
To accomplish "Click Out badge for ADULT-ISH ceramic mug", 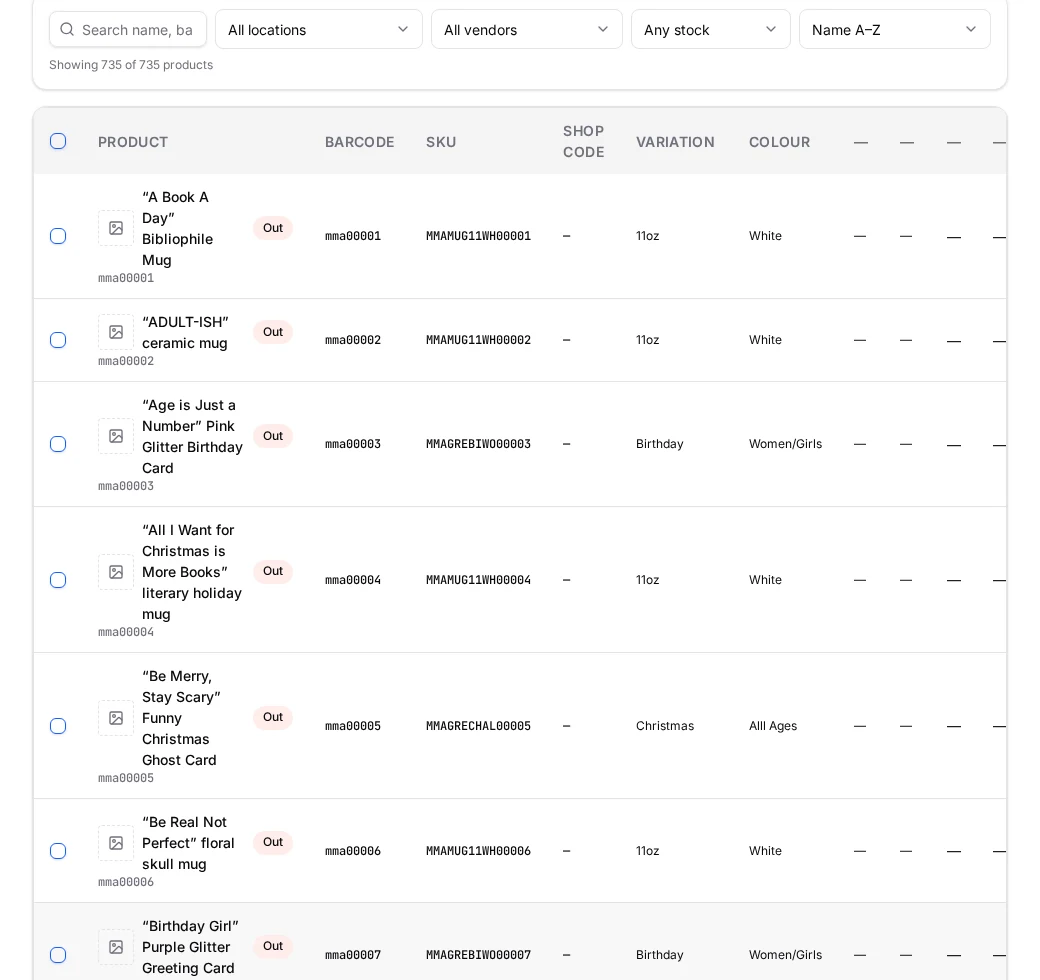I will coord(273,332).
